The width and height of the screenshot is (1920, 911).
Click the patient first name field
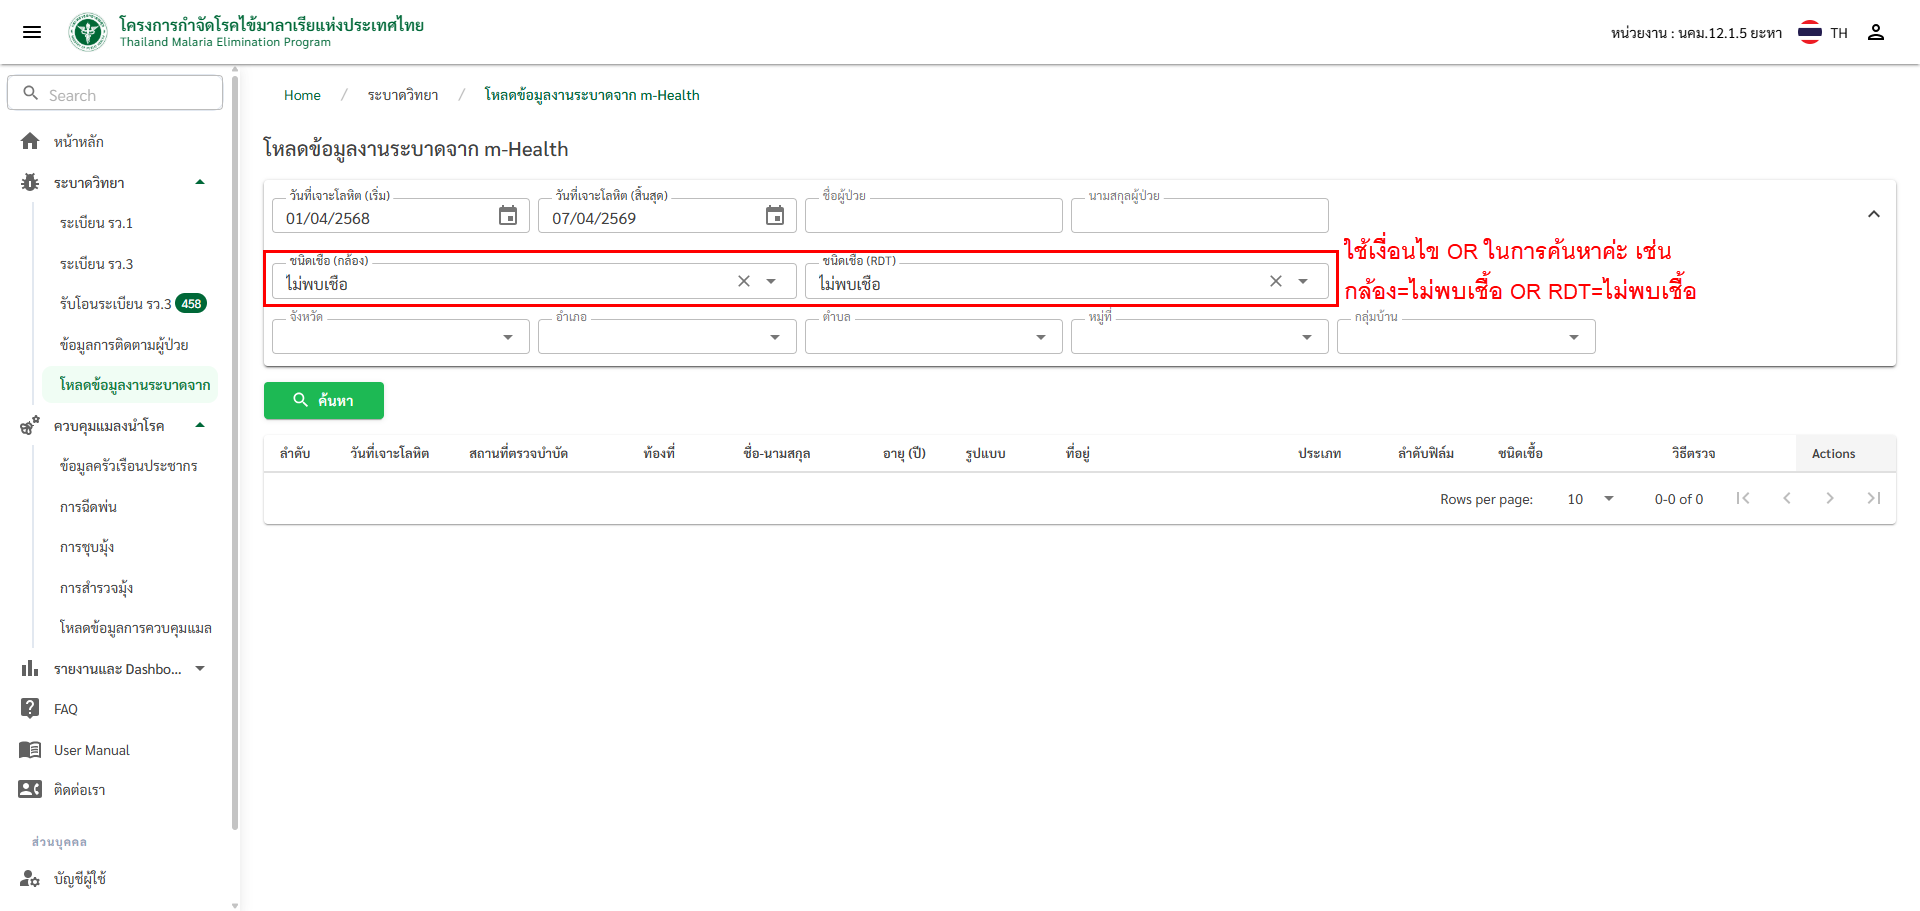tap(933, 216)
